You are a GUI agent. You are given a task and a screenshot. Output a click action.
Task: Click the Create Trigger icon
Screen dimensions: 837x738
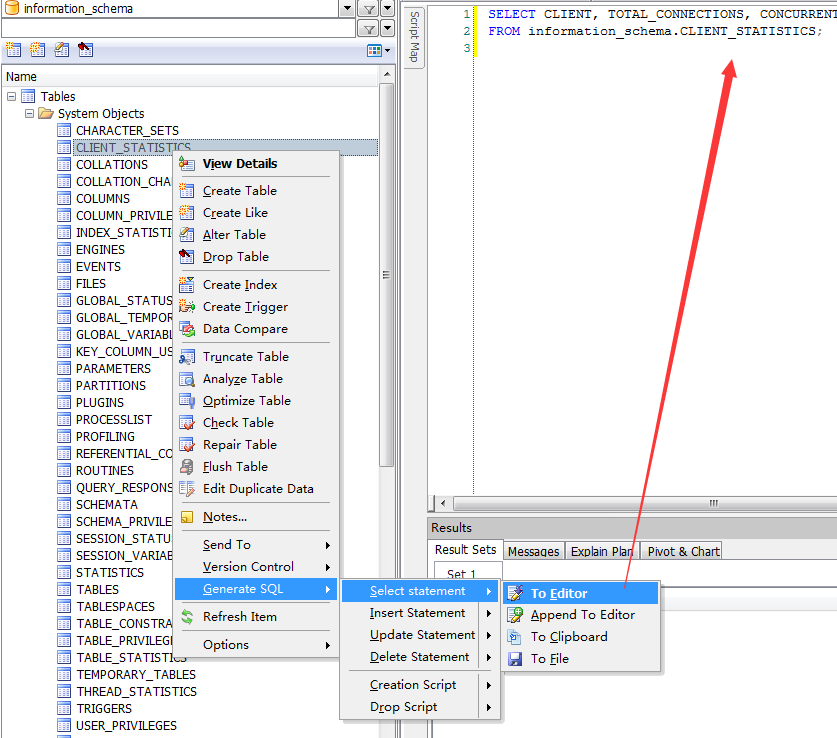click(187, 307)
